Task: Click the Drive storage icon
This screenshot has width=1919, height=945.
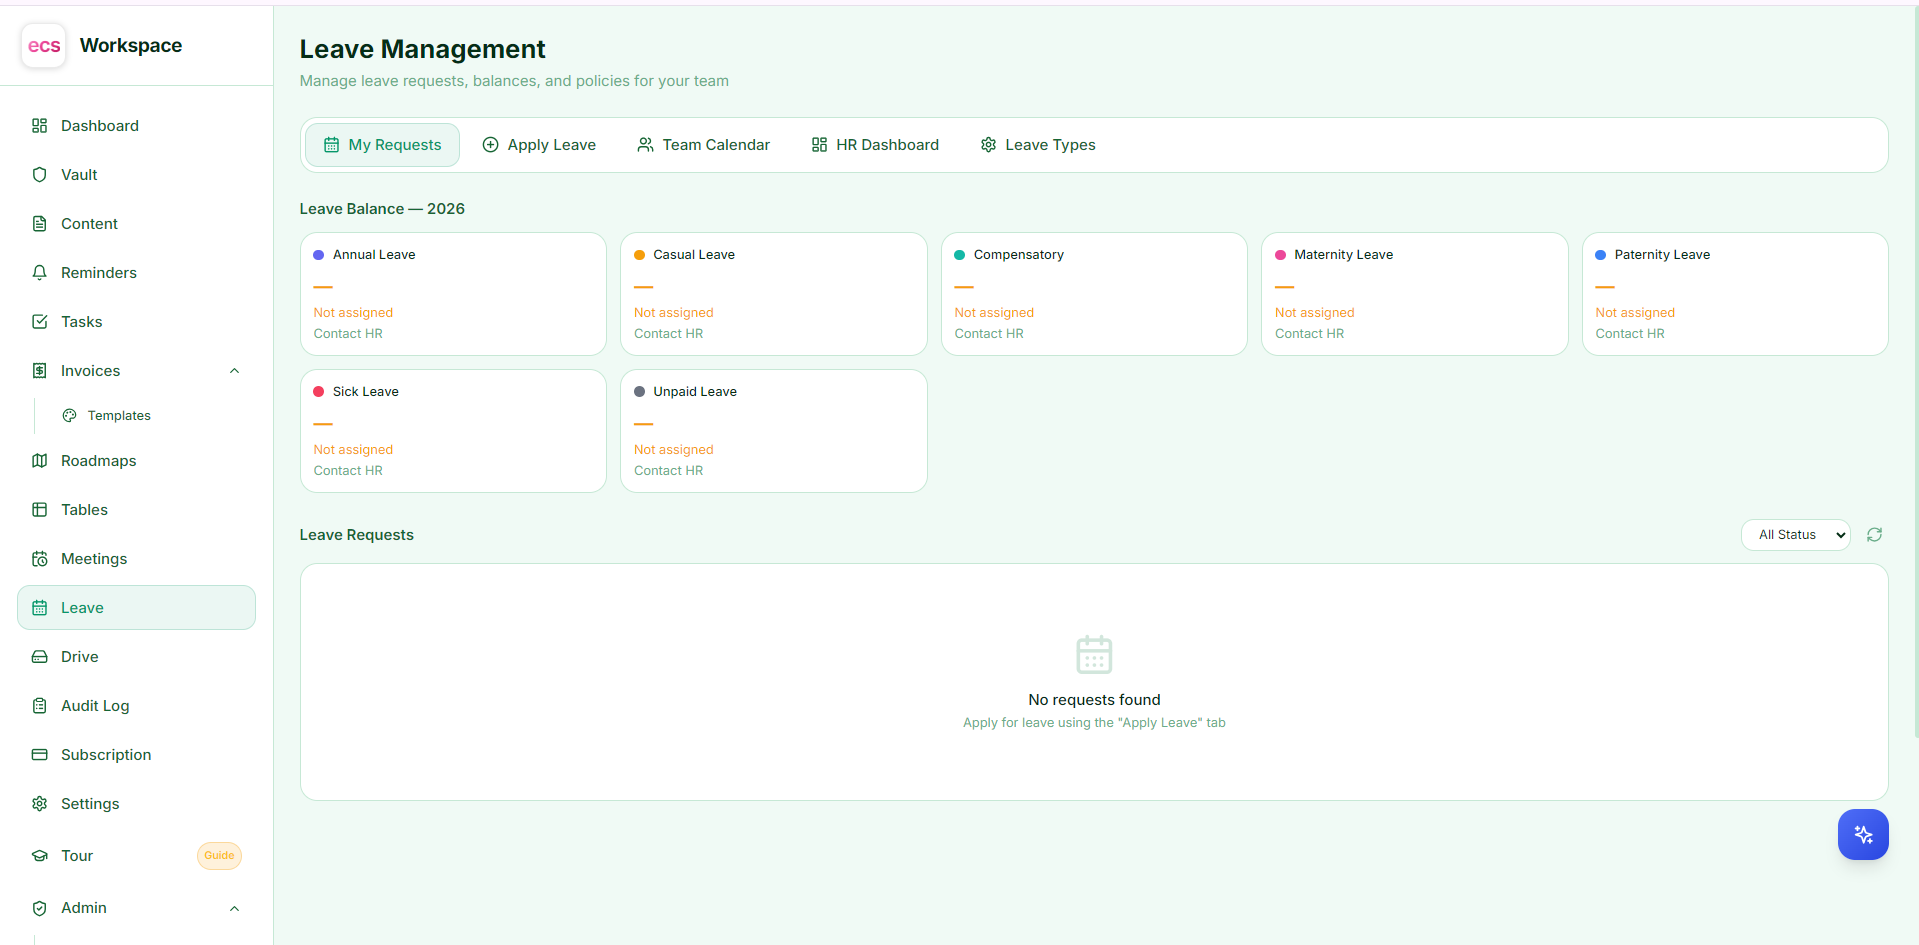Action: pyautogui.click(x=40, y=657)
